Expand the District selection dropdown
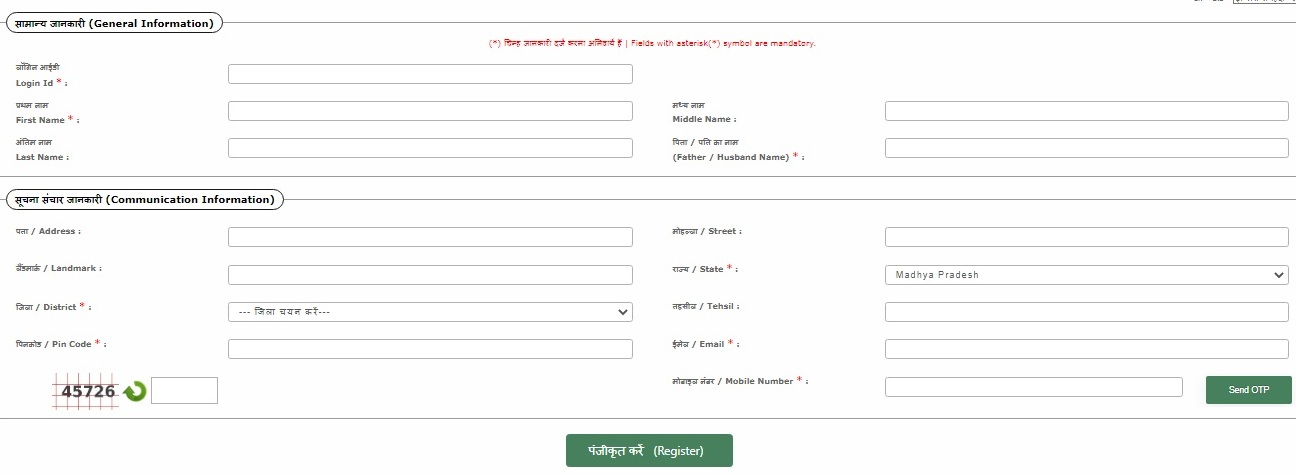This screenshot has width=1296, height=475. point(430,312)
